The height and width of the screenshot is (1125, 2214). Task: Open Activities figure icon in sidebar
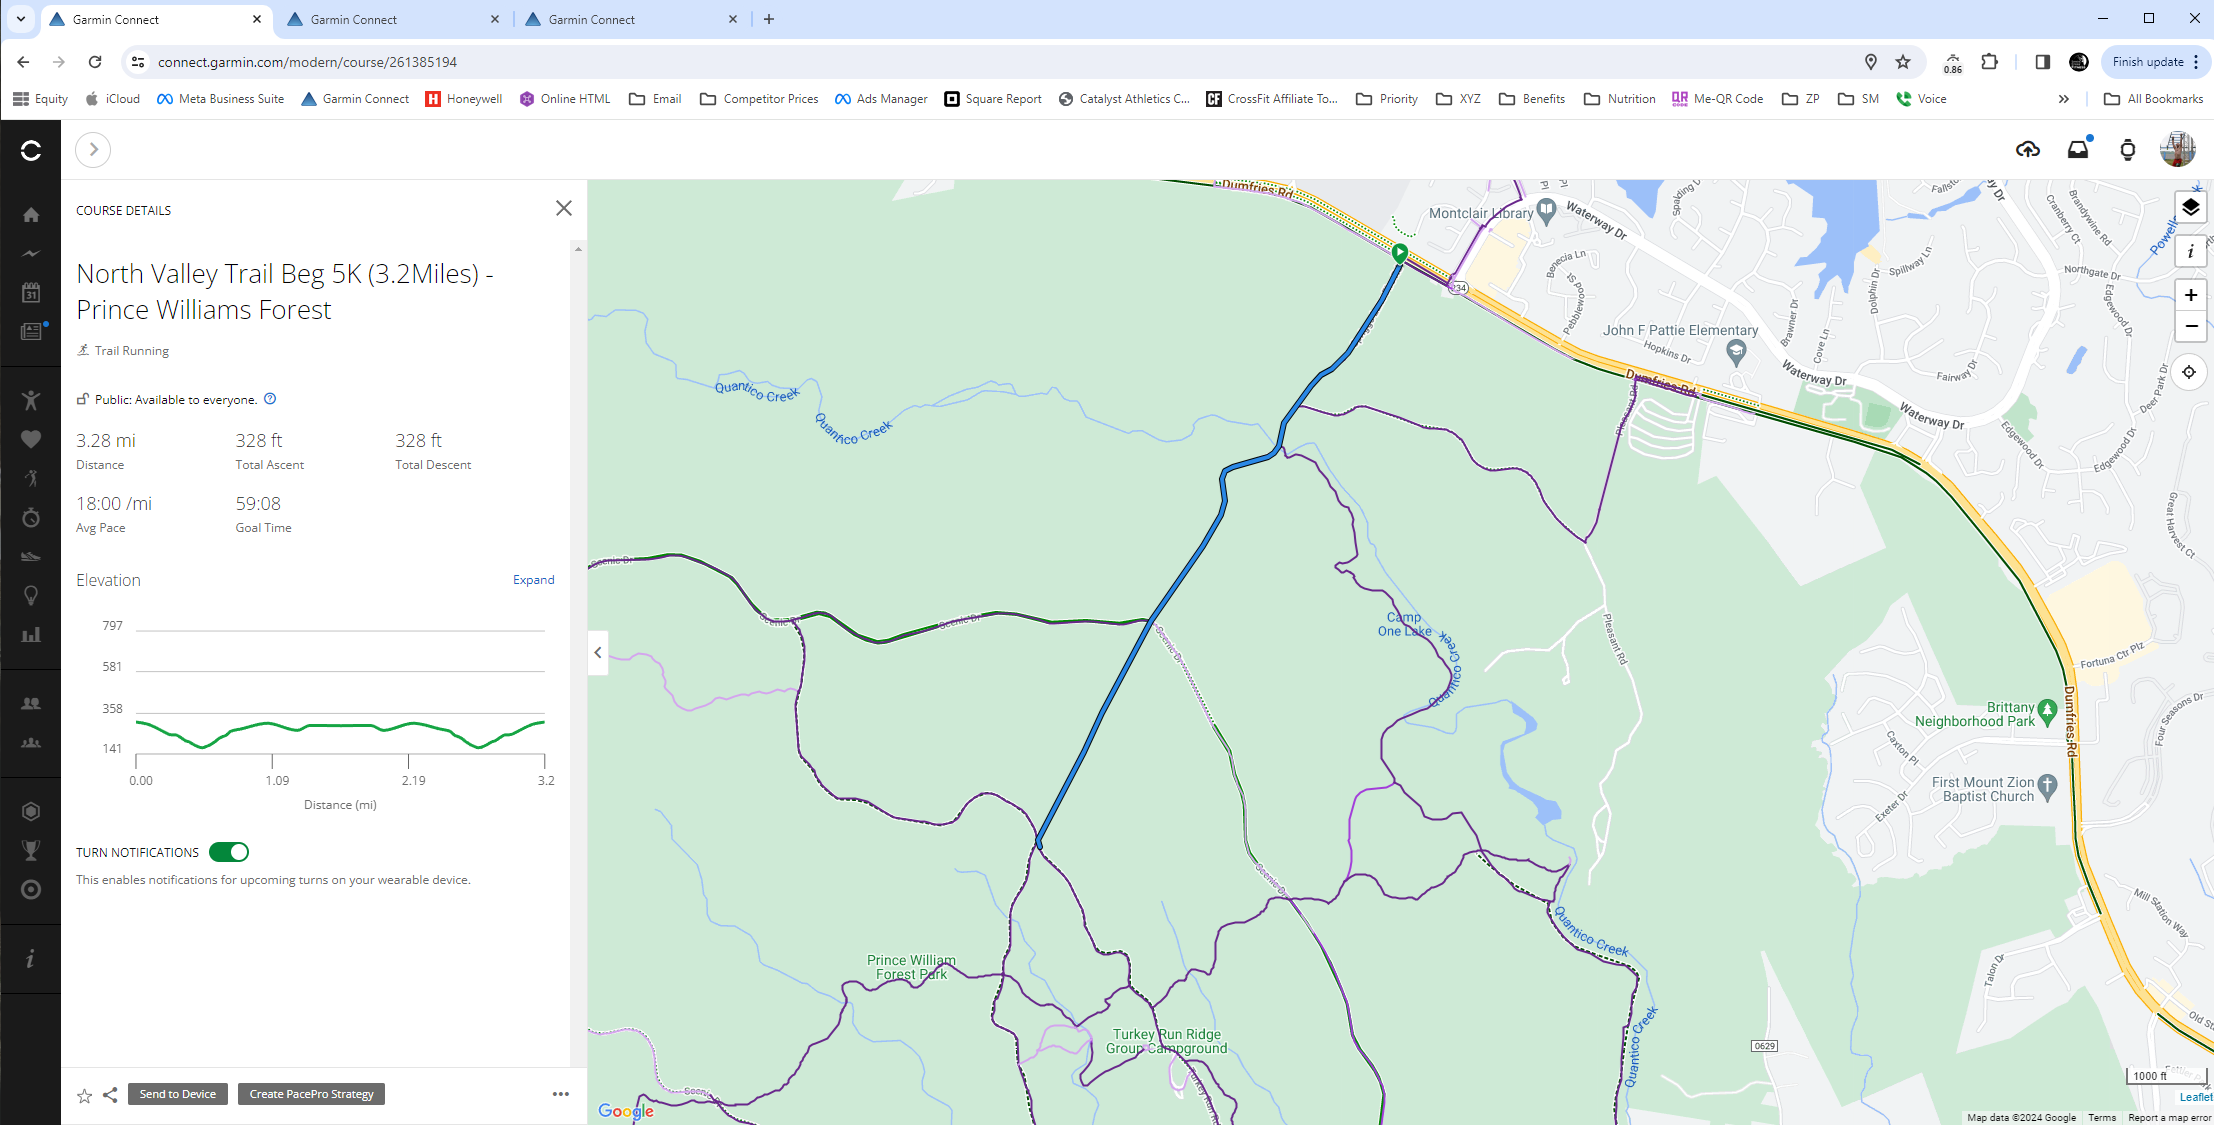pyautogui.click(x=31, y=401)
